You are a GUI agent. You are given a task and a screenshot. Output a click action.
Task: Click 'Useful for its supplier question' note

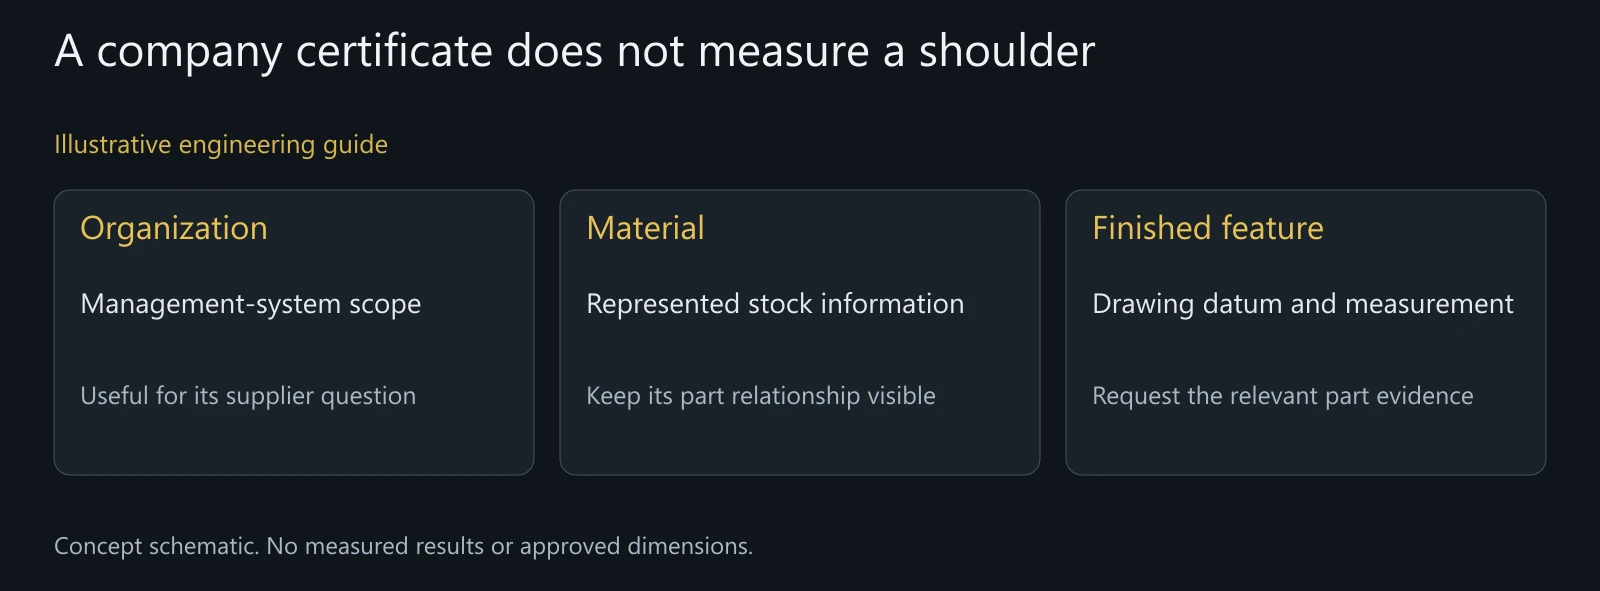click(248, 396)
